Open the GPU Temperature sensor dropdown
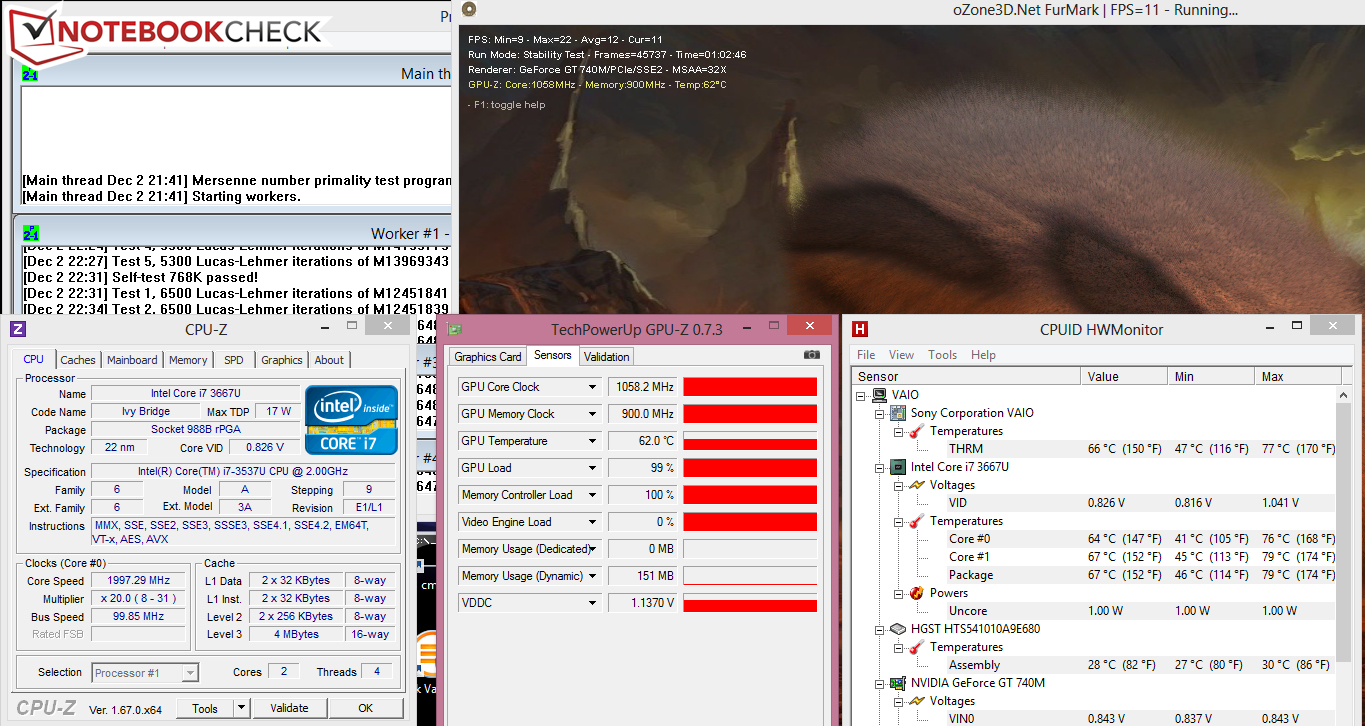1365x726 pixels. click(592, 441)
